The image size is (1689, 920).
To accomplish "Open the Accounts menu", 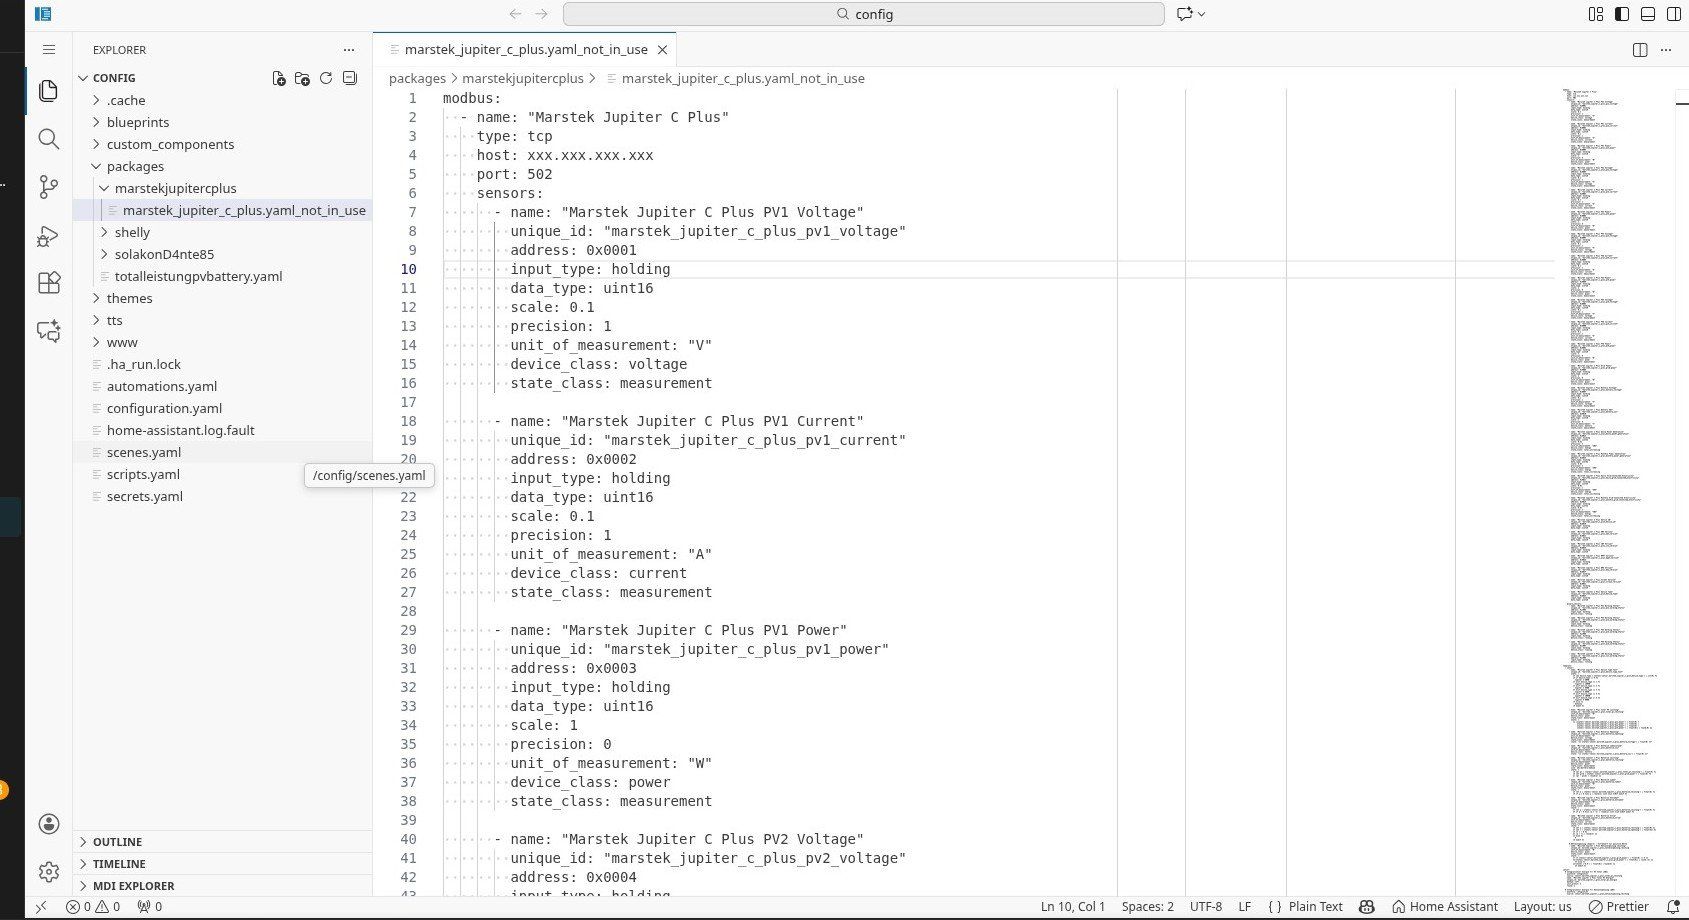I will (x=48, y=824).
